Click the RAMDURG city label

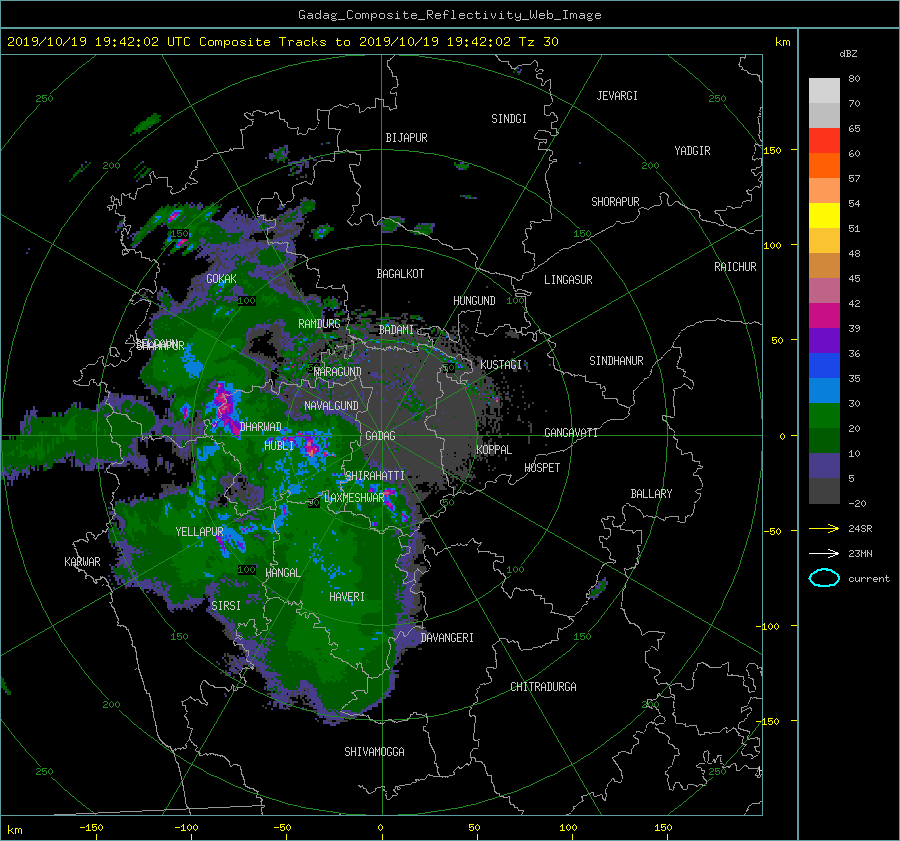coord(319,324)
